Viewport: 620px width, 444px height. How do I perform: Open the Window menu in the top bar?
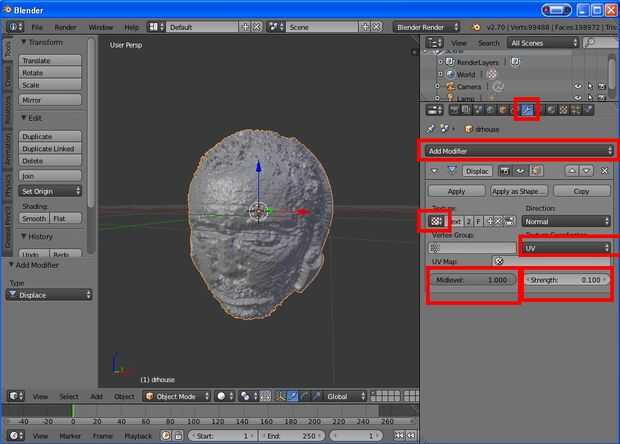click(x=100, y=27)
